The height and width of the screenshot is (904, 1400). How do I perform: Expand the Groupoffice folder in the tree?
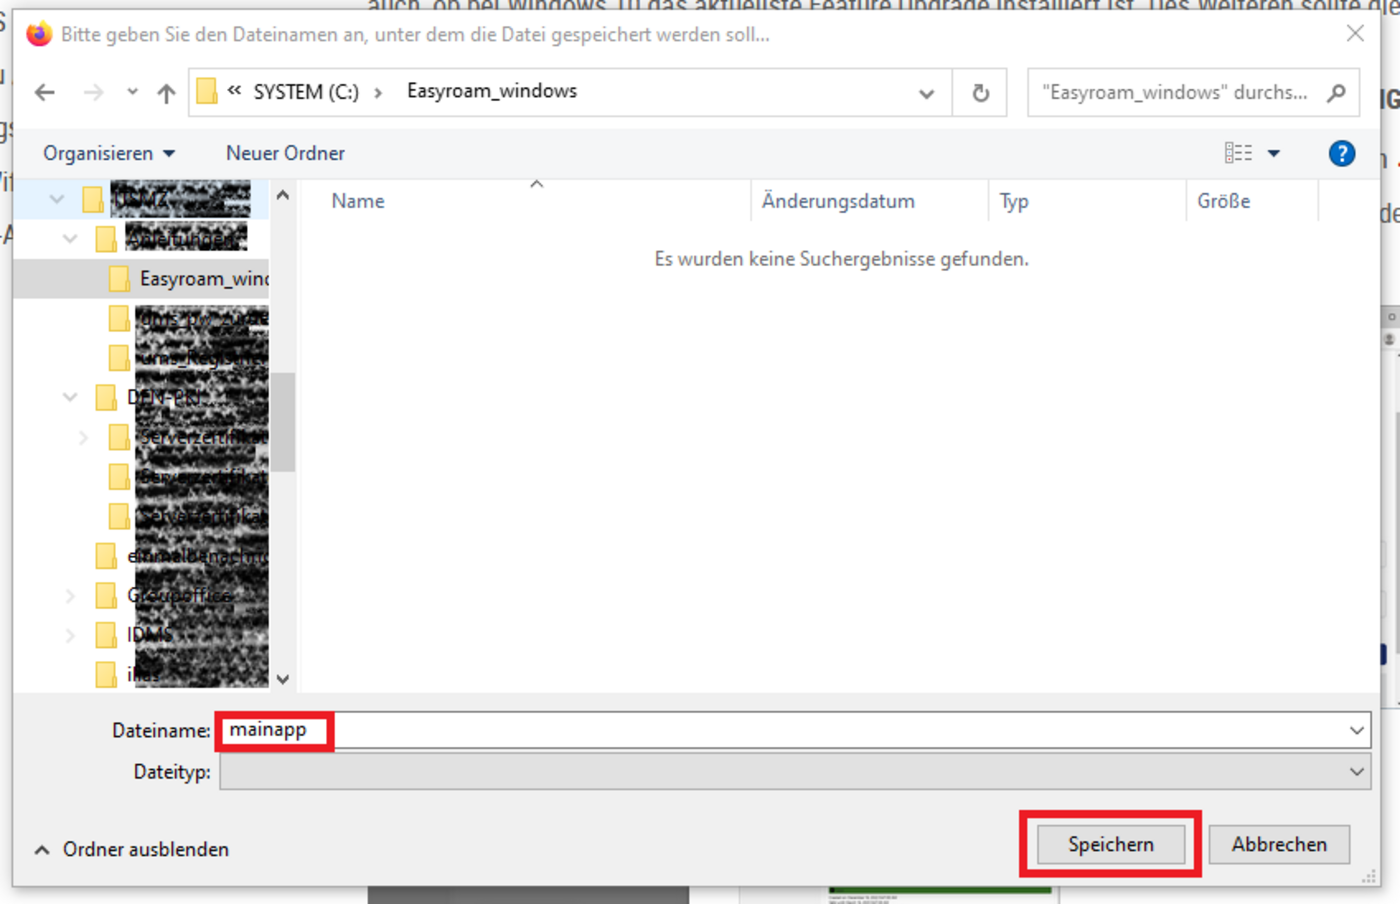(x=70, y=596)
